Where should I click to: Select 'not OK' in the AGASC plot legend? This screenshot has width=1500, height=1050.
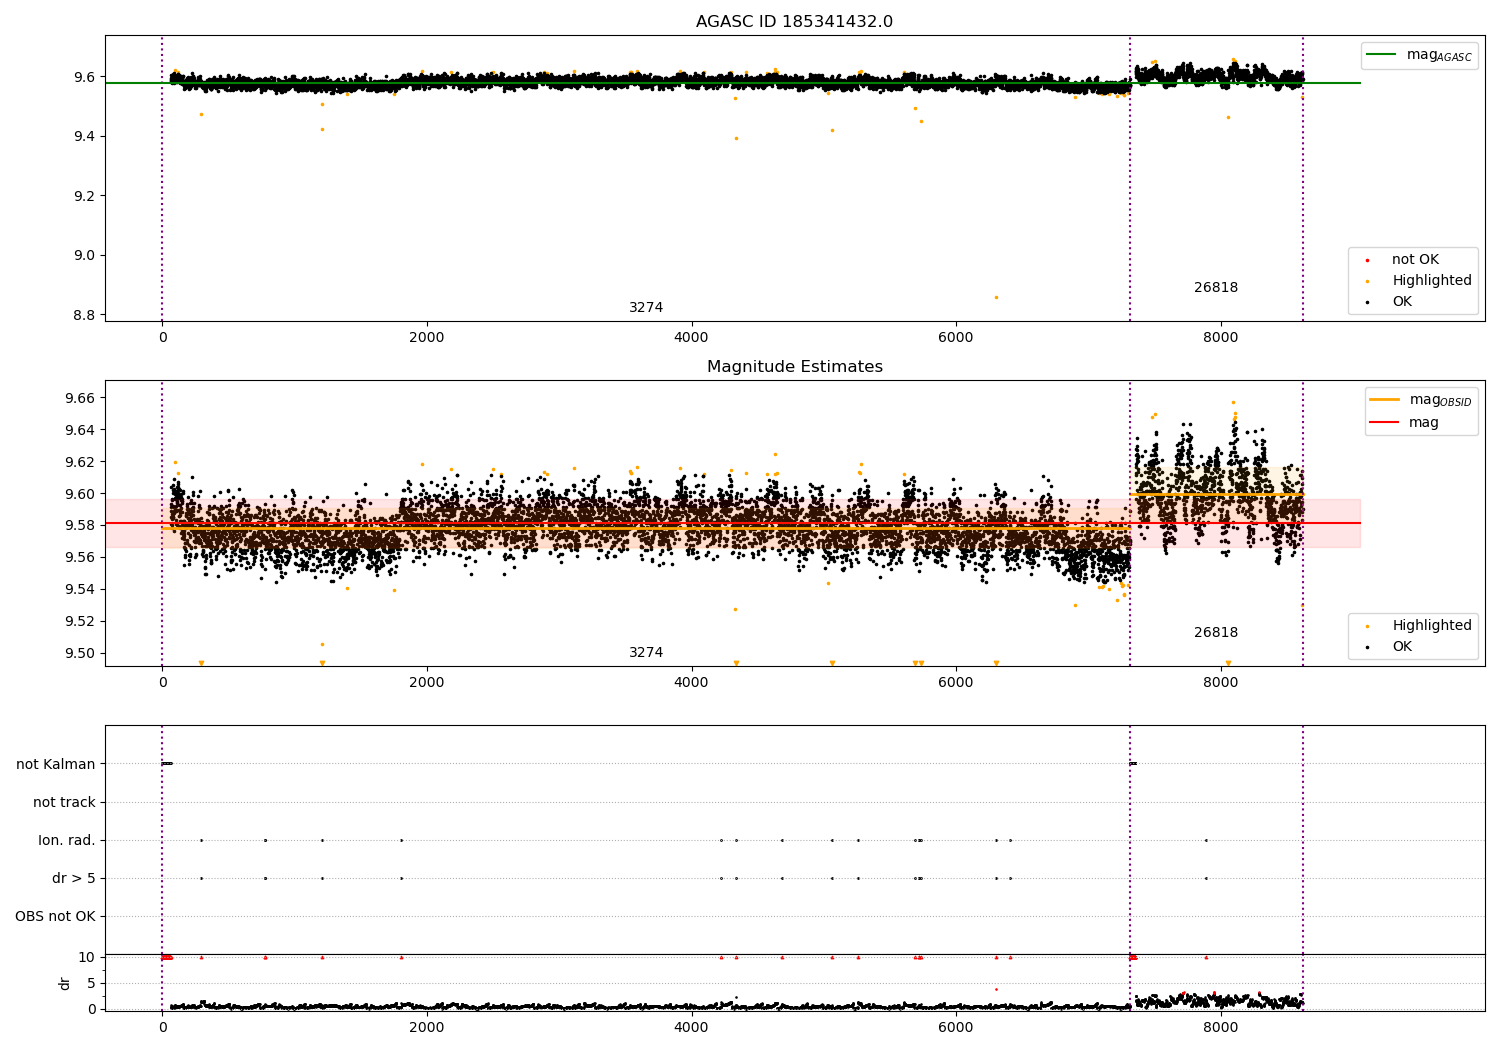tap(1415, 260)
